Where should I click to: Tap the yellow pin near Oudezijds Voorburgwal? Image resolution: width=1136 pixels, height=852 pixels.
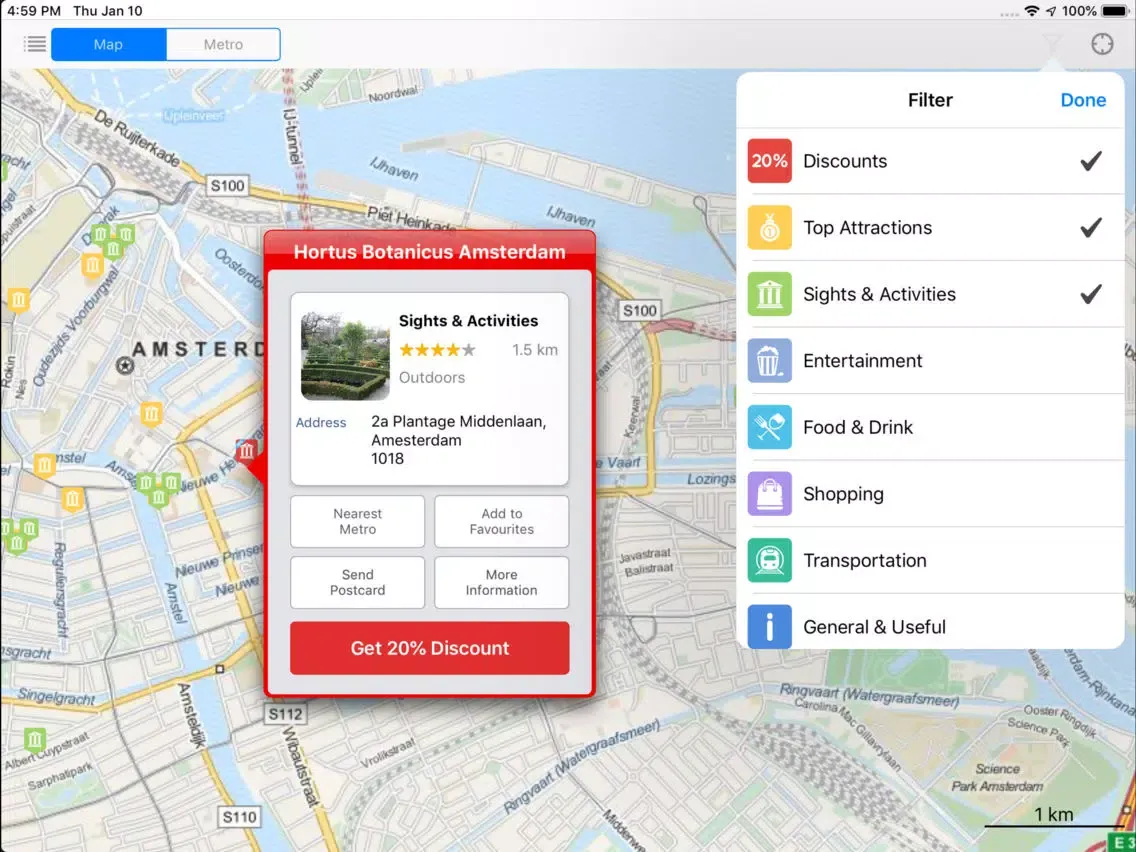click(x=92, y=266)
